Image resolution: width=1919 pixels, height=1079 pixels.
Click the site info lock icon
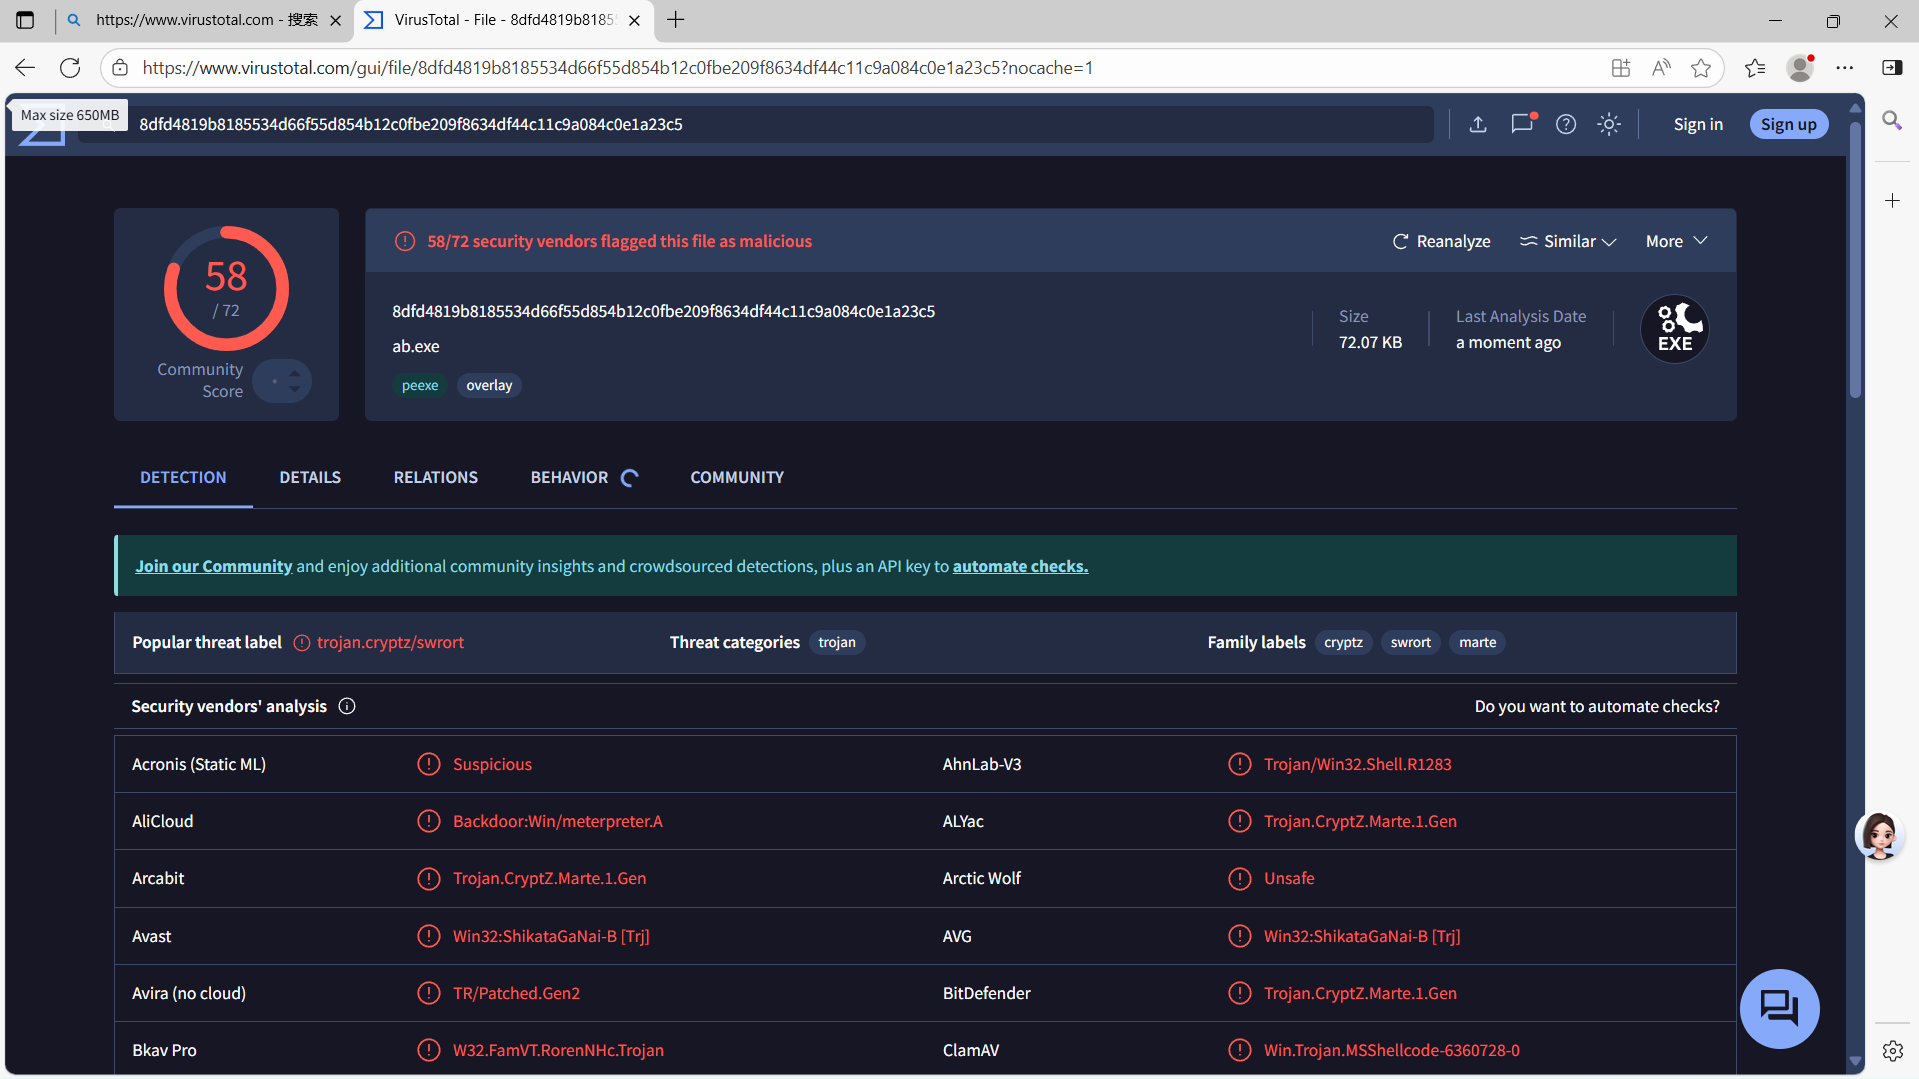point(120,68)
